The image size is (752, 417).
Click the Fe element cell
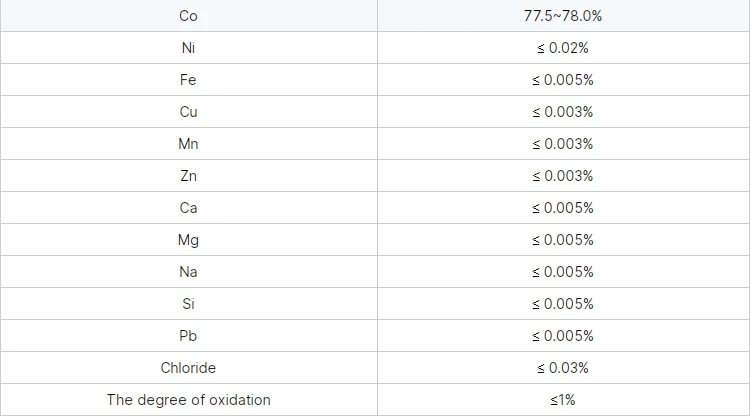click(x=188, y=80)
